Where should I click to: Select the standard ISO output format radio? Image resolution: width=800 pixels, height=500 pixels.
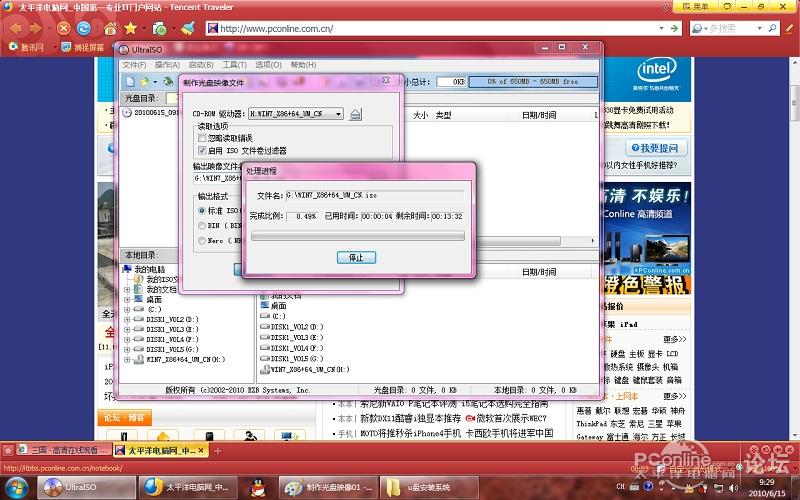click(x=203, y=211)
